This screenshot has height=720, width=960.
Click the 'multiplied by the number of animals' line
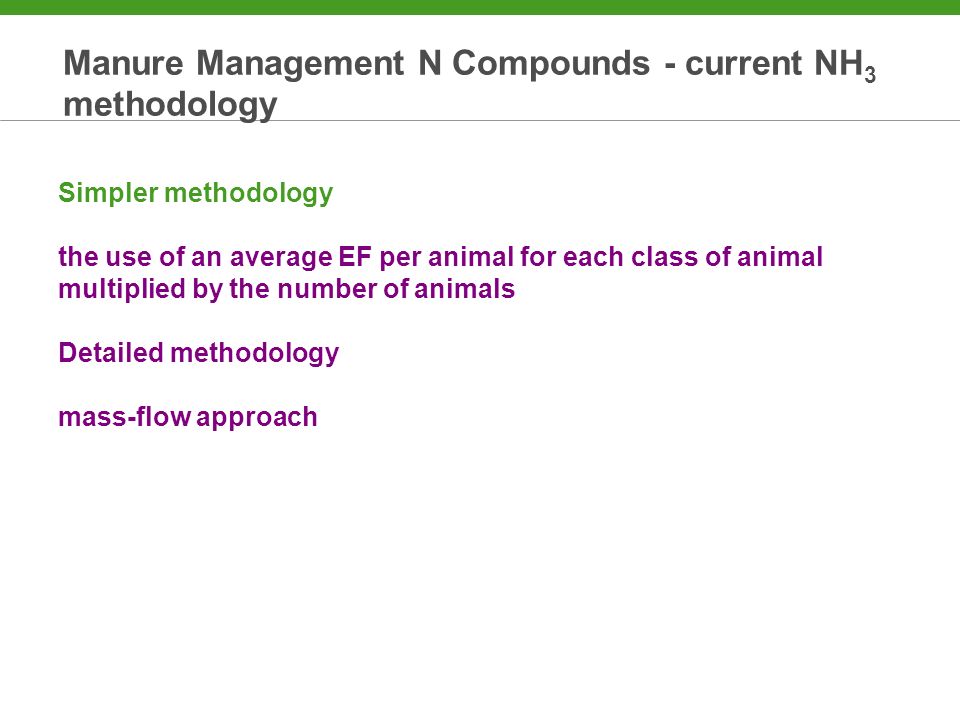click(x=287, y=289)
